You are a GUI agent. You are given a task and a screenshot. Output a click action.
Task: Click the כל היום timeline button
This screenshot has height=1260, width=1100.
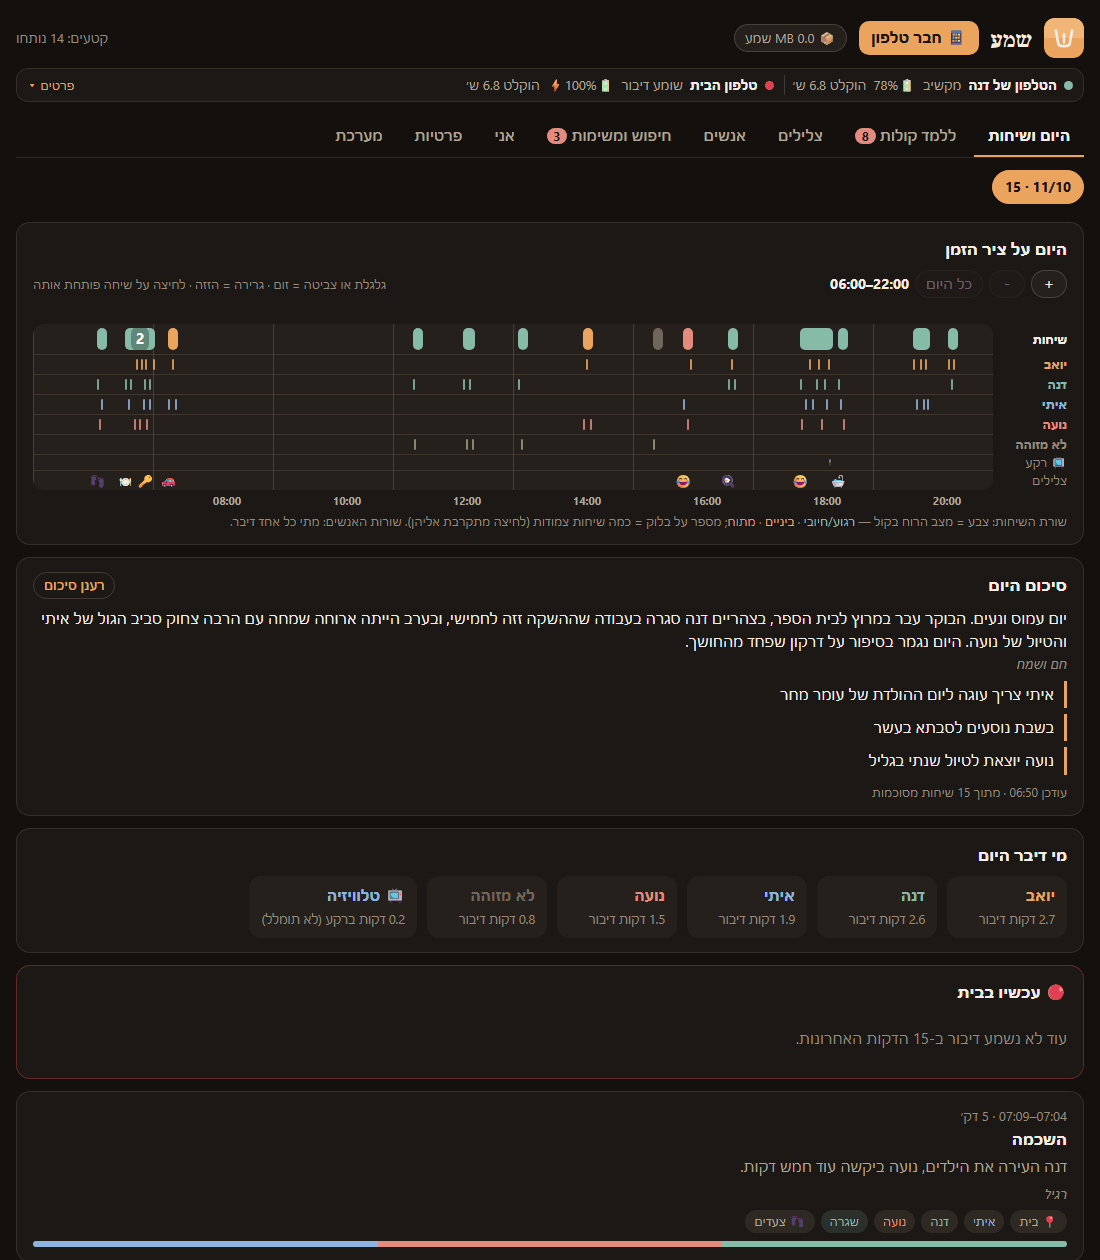tap(949, 284)
